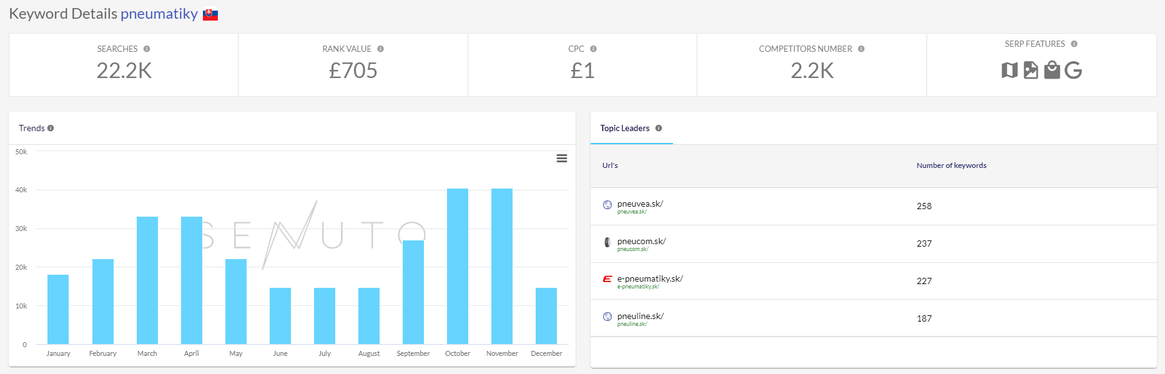This screenshot has height=374, width=1165.
Task: Click the map SERP feature icon
Action: coord(1009,71)
